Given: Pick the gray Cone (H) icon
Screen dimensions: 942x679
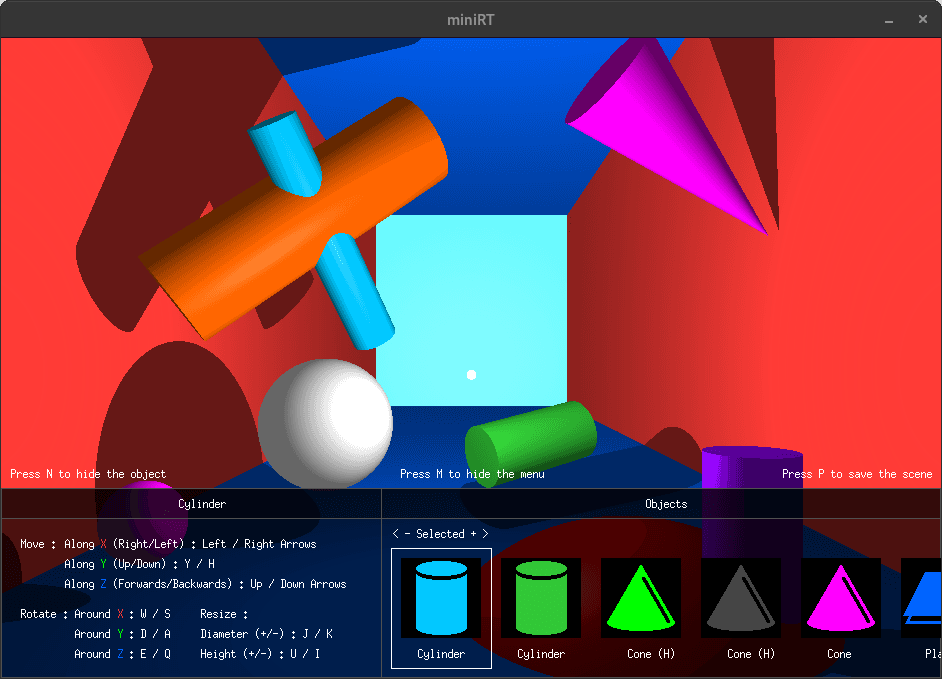Looking at the screenshot, I should 740,598.
